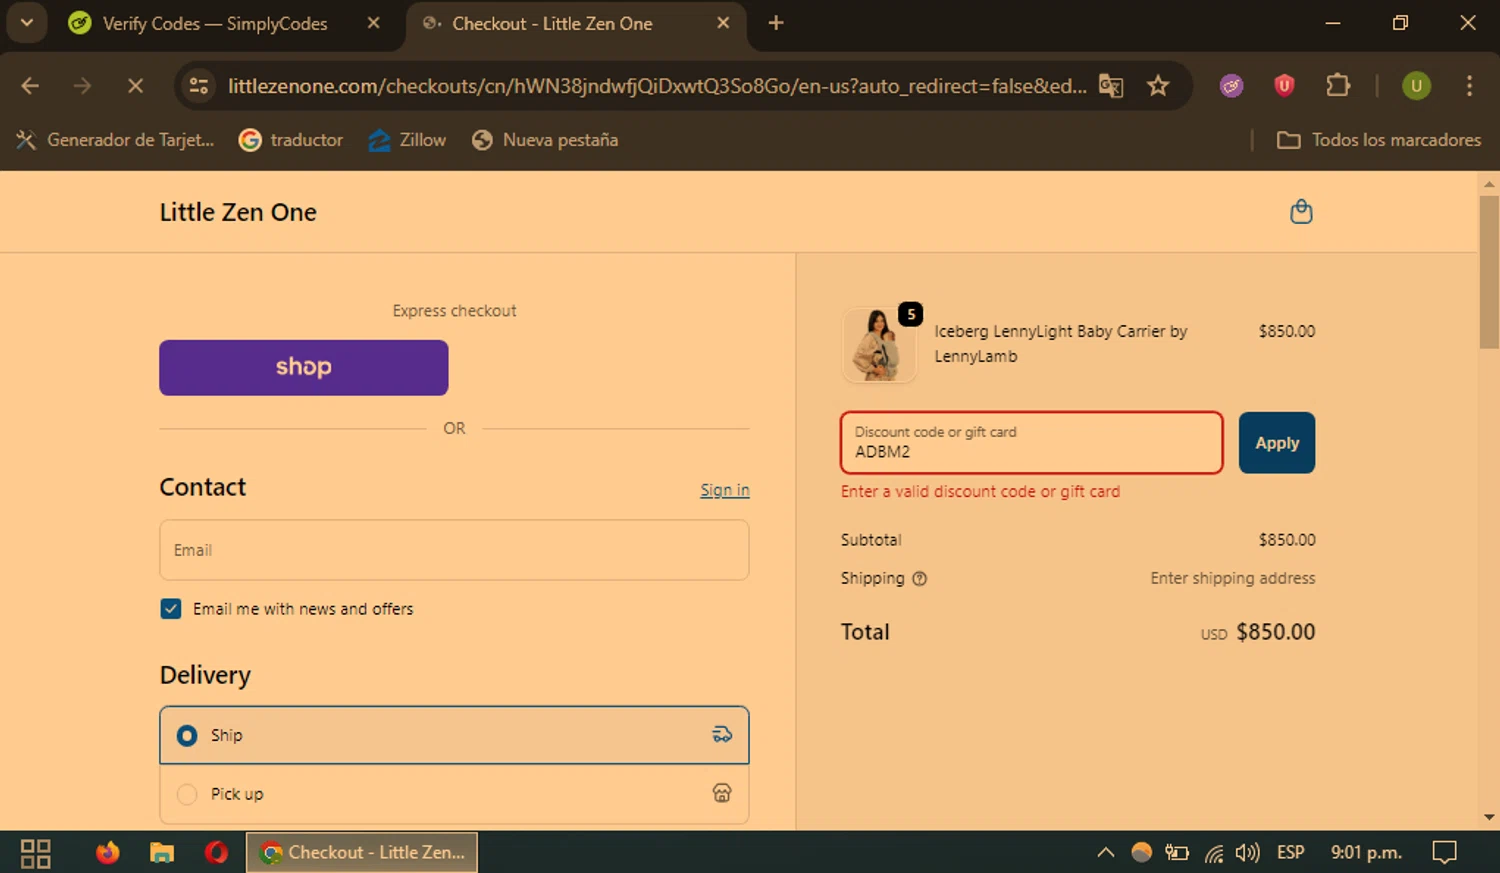Click the baby carrier product thumbnail

pos(879,345)
